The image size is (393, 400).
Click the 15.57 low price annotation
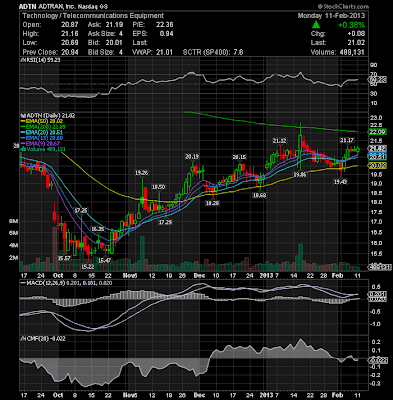coord(64,258)
